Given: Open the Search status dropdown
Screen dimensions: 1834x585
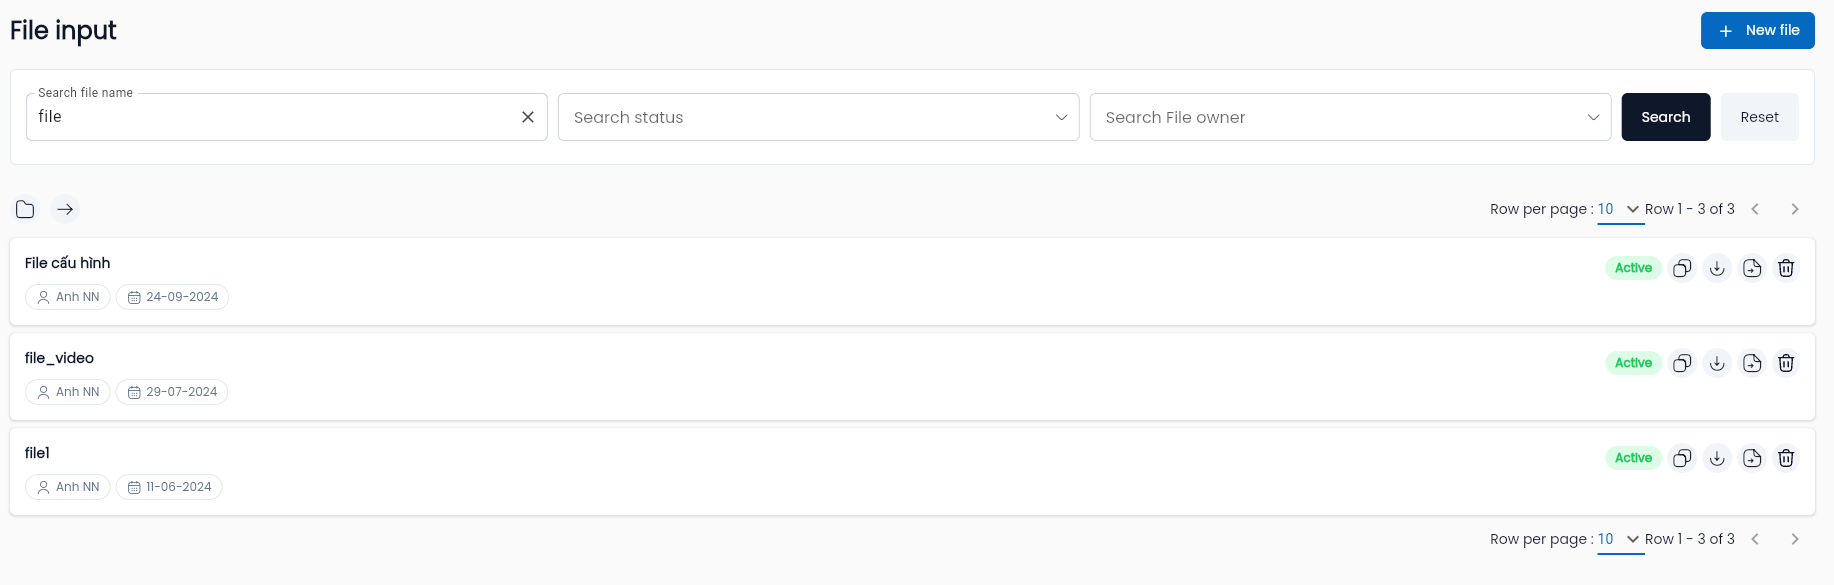Looking at the screenshot, I should click(x=819, y=117).
